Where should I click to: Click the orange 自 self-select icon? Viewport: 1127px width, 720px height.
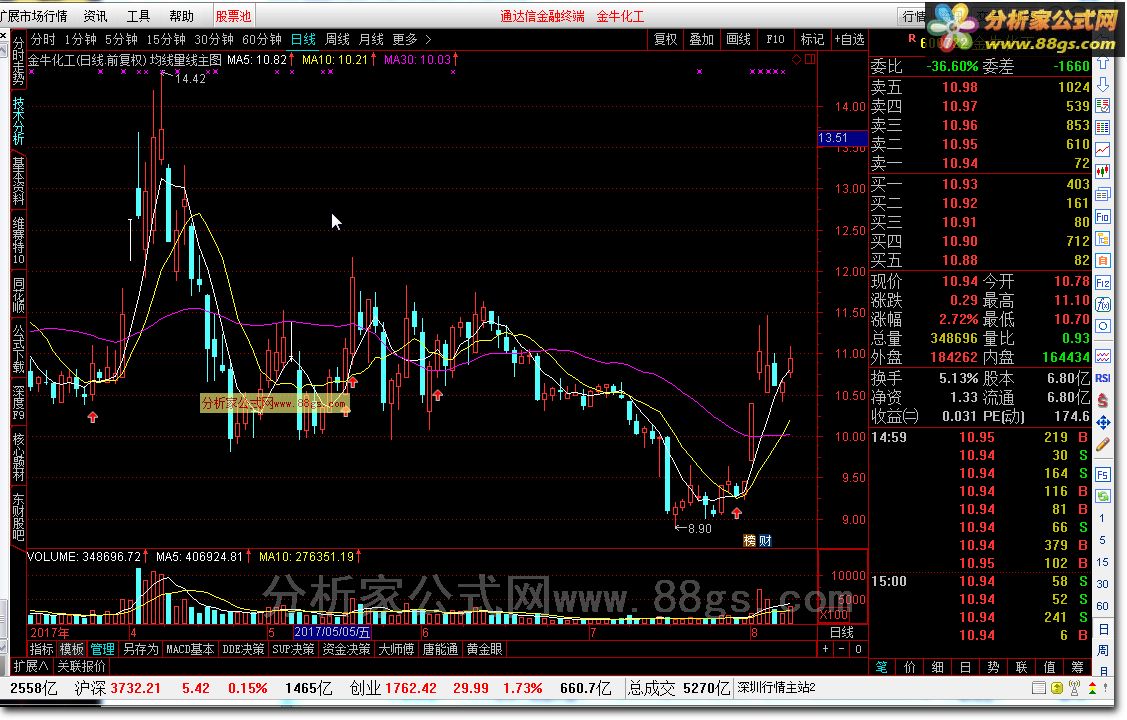click(x=1103, y=261)
